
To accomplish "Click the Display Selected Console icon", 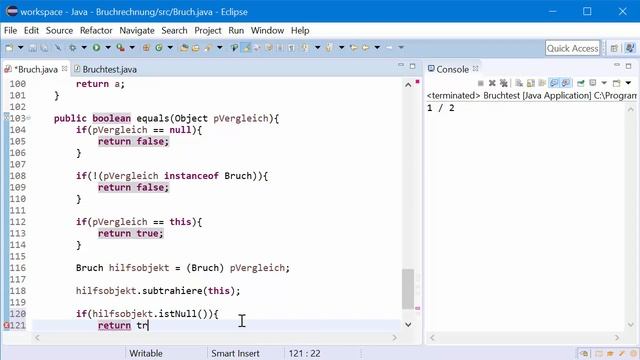I will tap(593, 83).
